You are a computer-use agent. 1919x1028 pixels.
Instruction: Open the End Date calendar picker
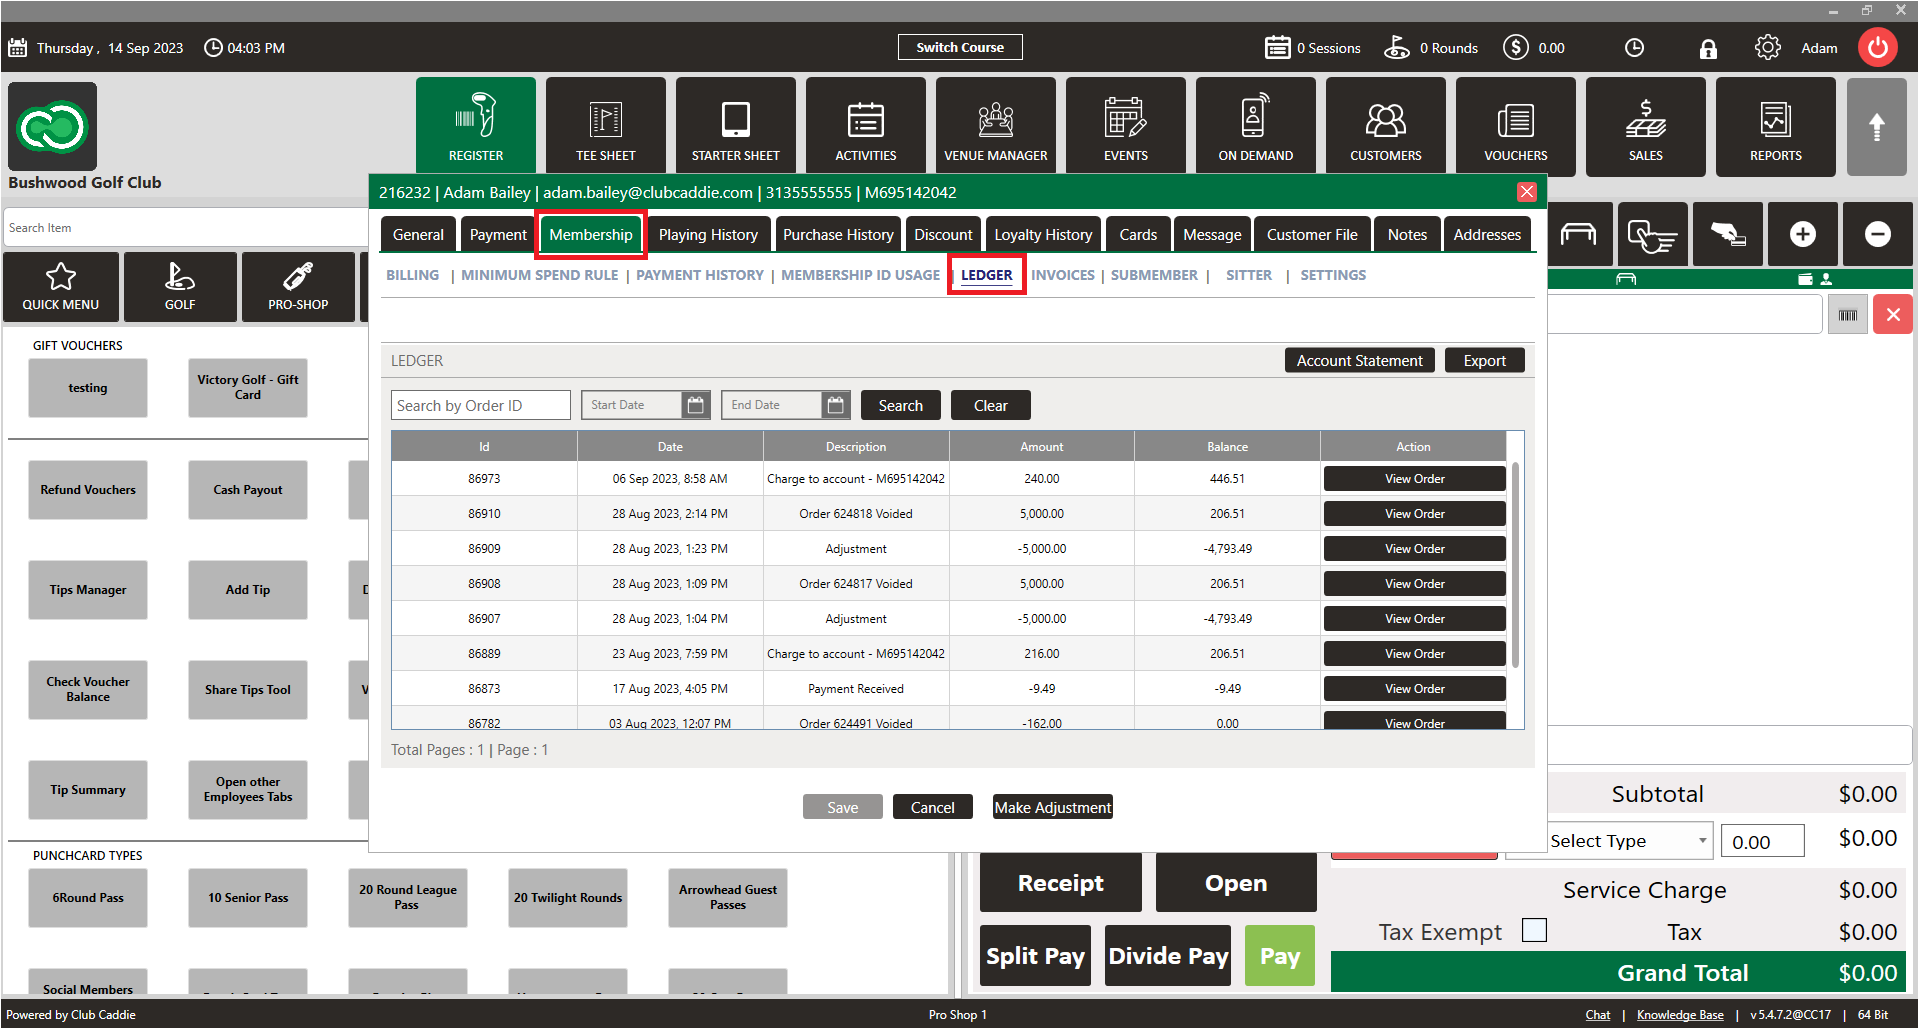pos(836,405)
